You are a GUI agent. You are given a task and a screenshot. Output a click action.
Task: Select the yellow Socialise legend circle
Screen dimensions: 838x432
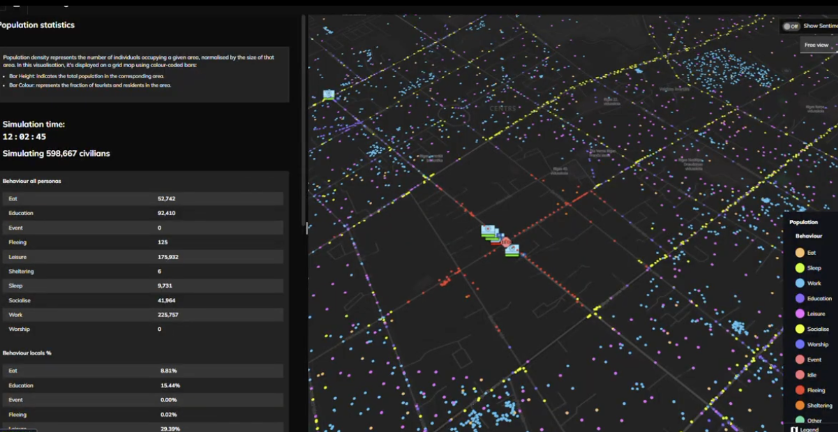[x=798, y=328]
